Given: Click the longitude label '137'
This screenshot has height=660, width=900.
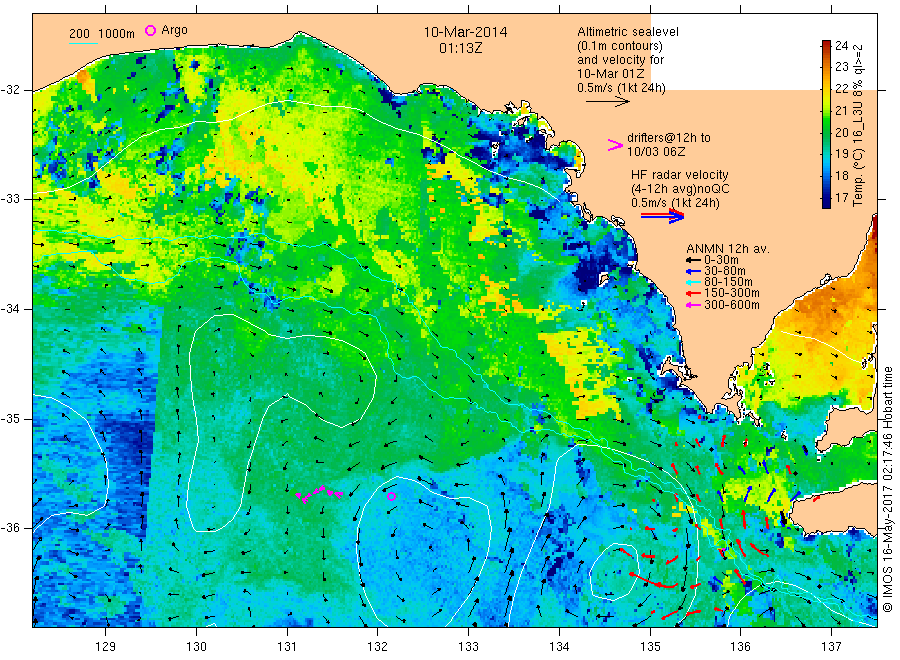Looking at the screenshot, I should click(832, 647).
